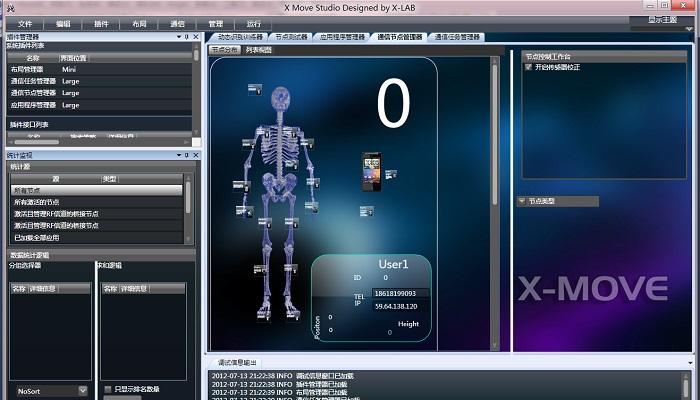Select the node marker on the right thigh bone

[292, 222]
